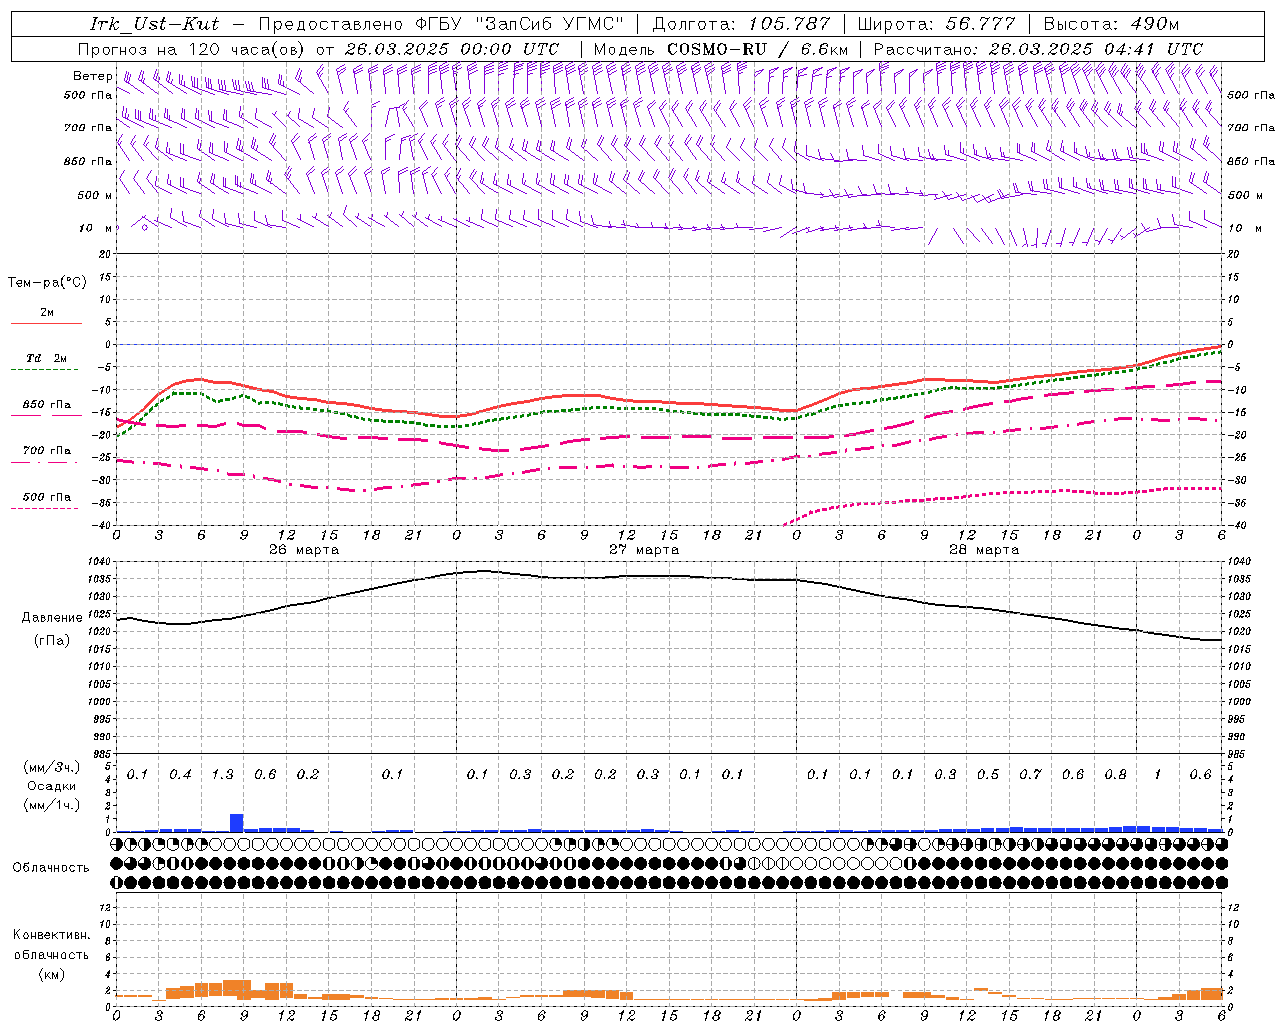Click the Долгота: 105.787 header field

point(742,24)
